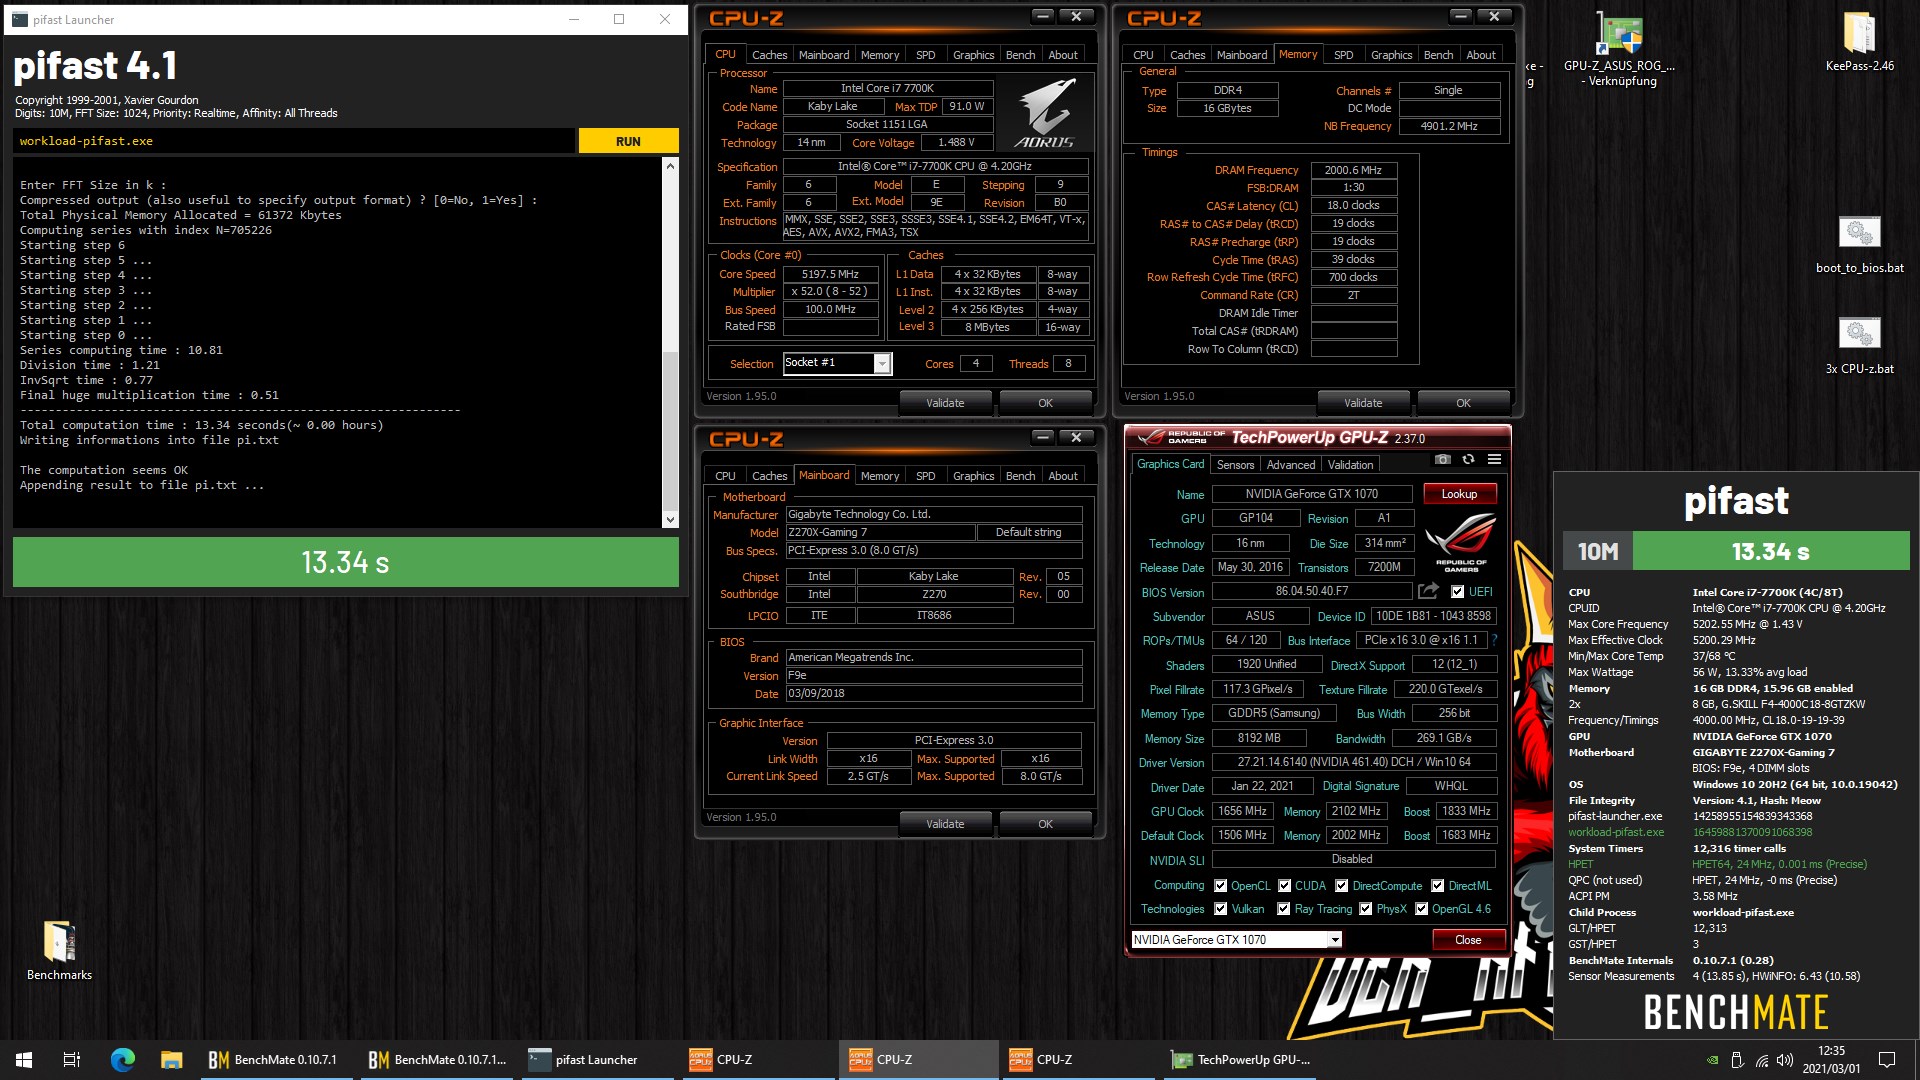The height and width of the screenshot is (1080, 1920).
Task: Click the Lookup button in GPU-Z
Action: pyautogui.click(x=1458, y=494)
